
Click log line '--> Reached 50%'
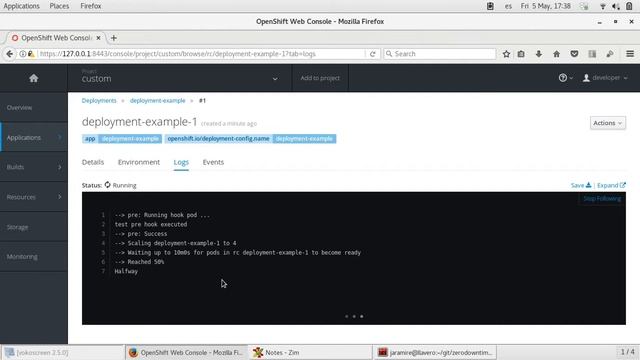coord(139,262)
